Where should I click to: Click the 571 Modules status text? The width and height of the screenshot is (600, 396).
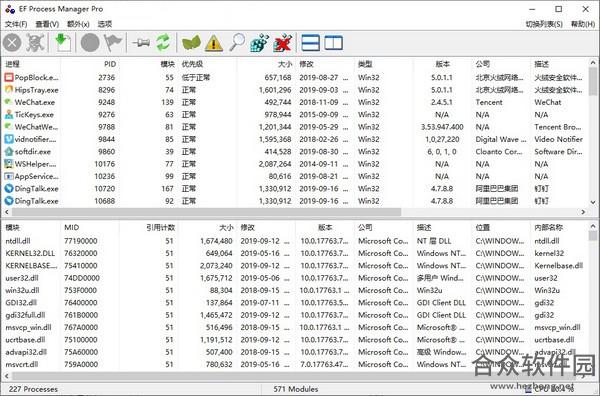(296, 389)
